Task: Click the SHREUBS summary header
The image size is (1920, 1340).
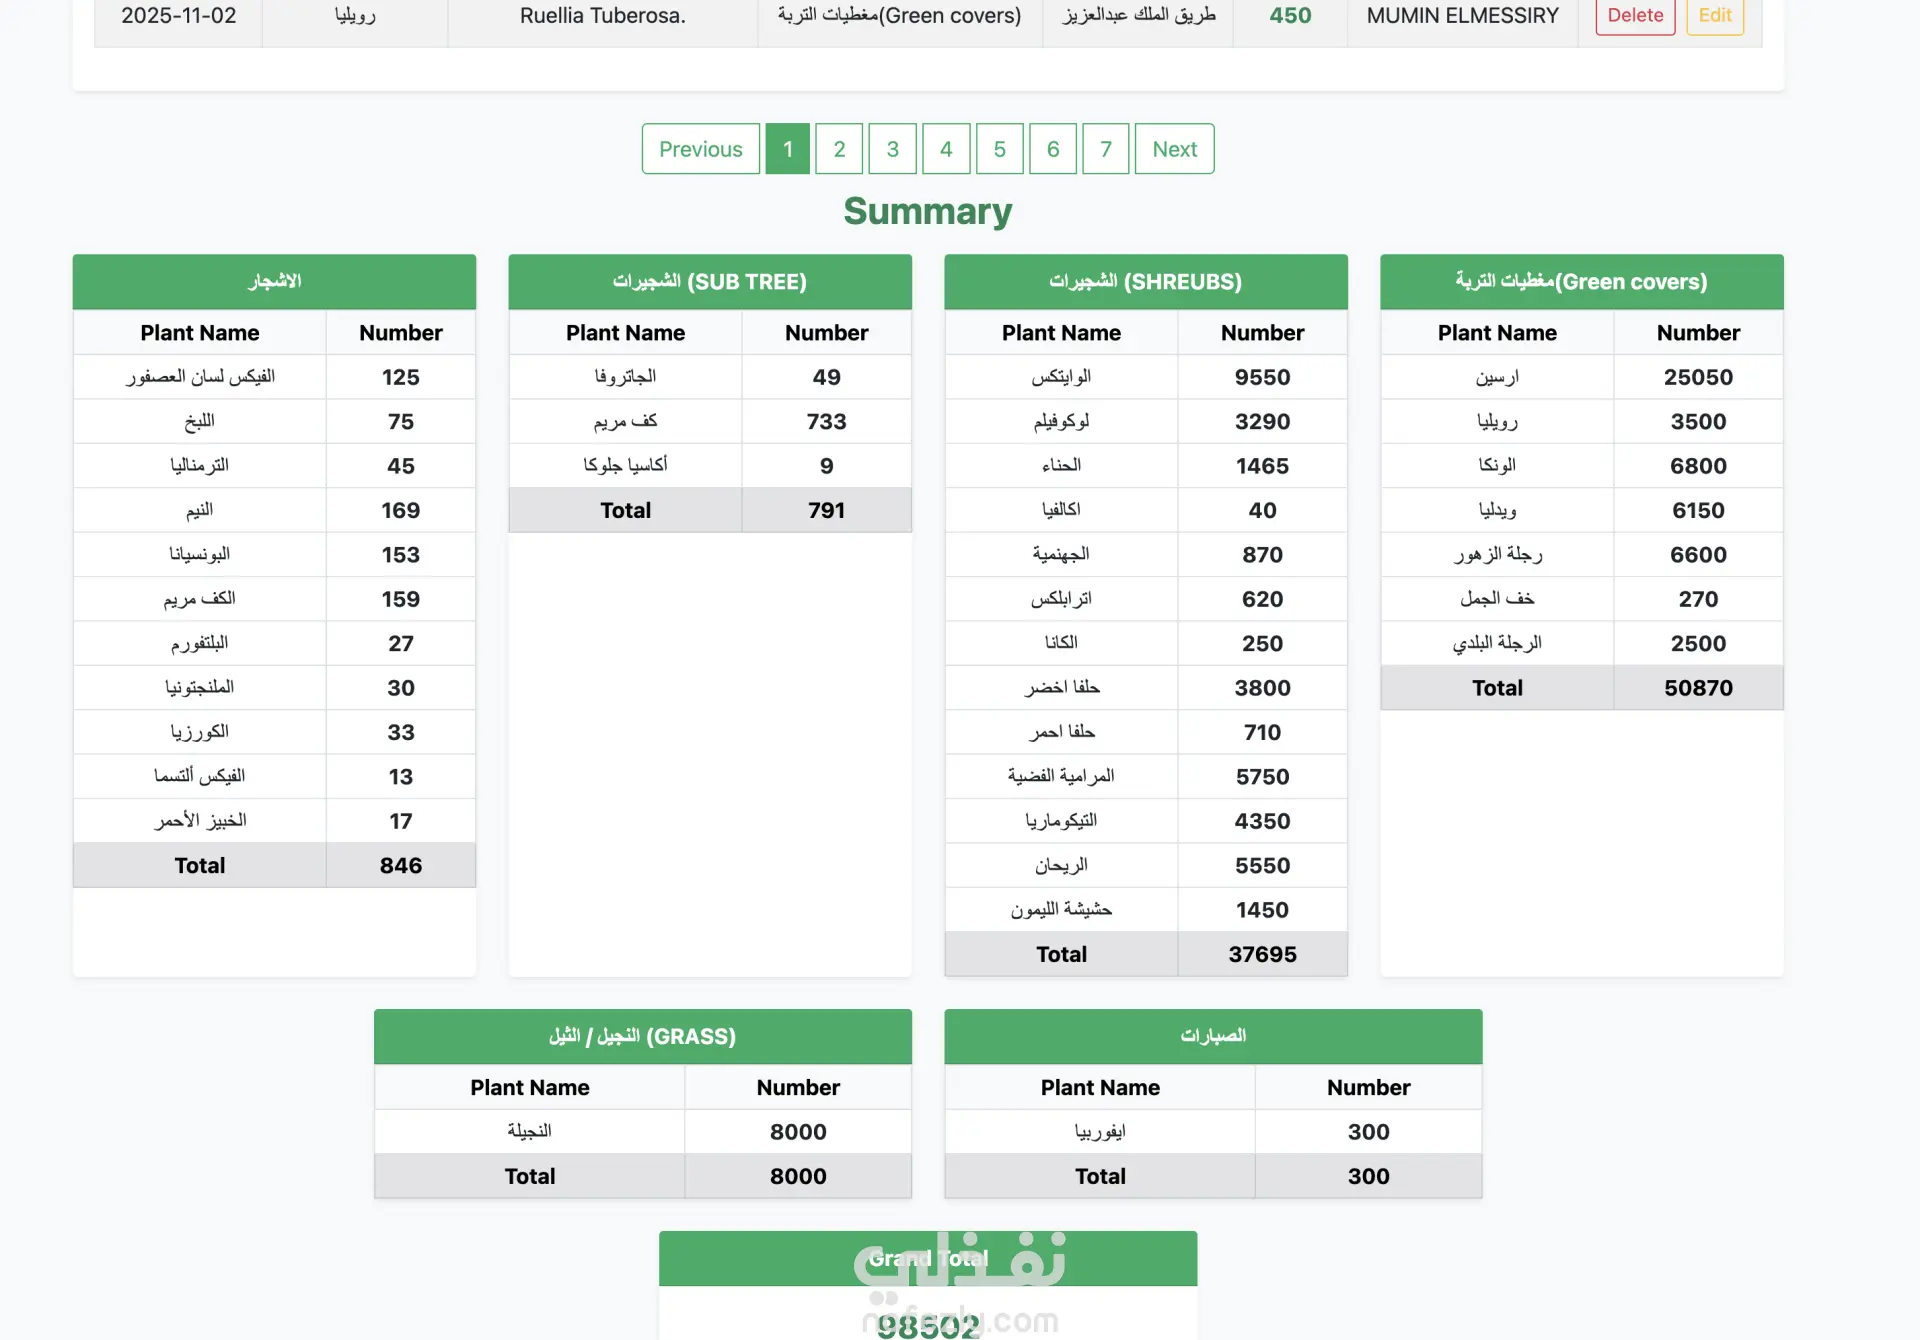Action: 1146,282
